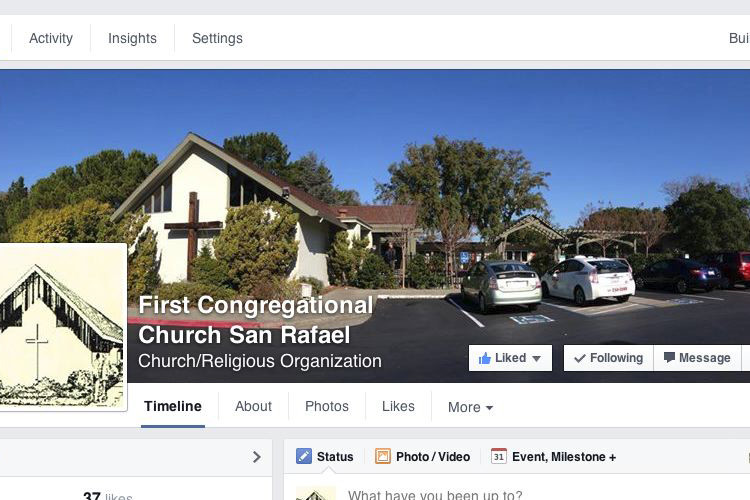Click the Following checkmark icon

(x=580, y=358)
